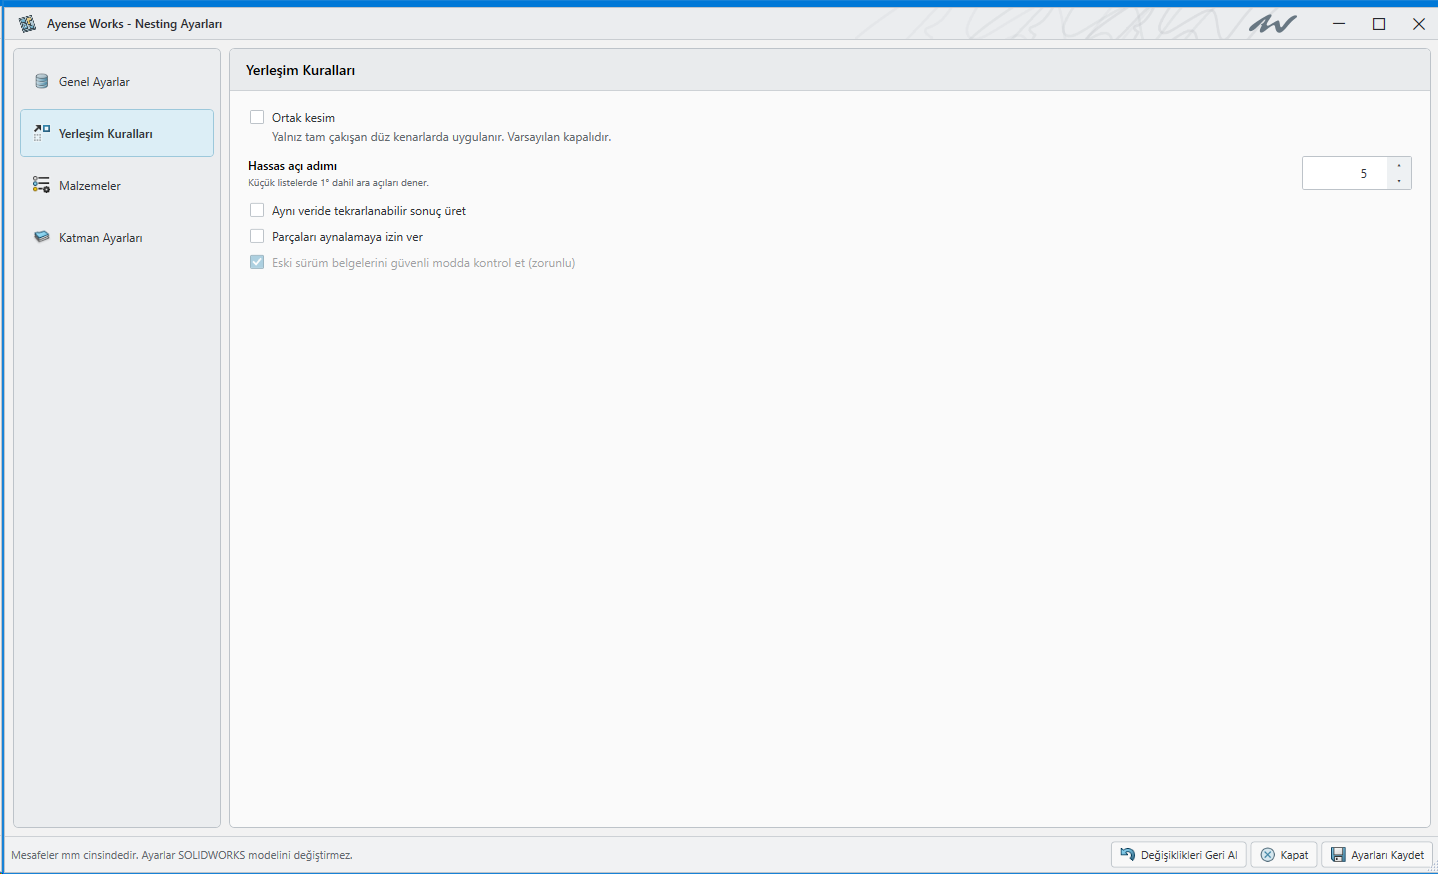Enable the Ortak kesim checkbox

[257, 117]
